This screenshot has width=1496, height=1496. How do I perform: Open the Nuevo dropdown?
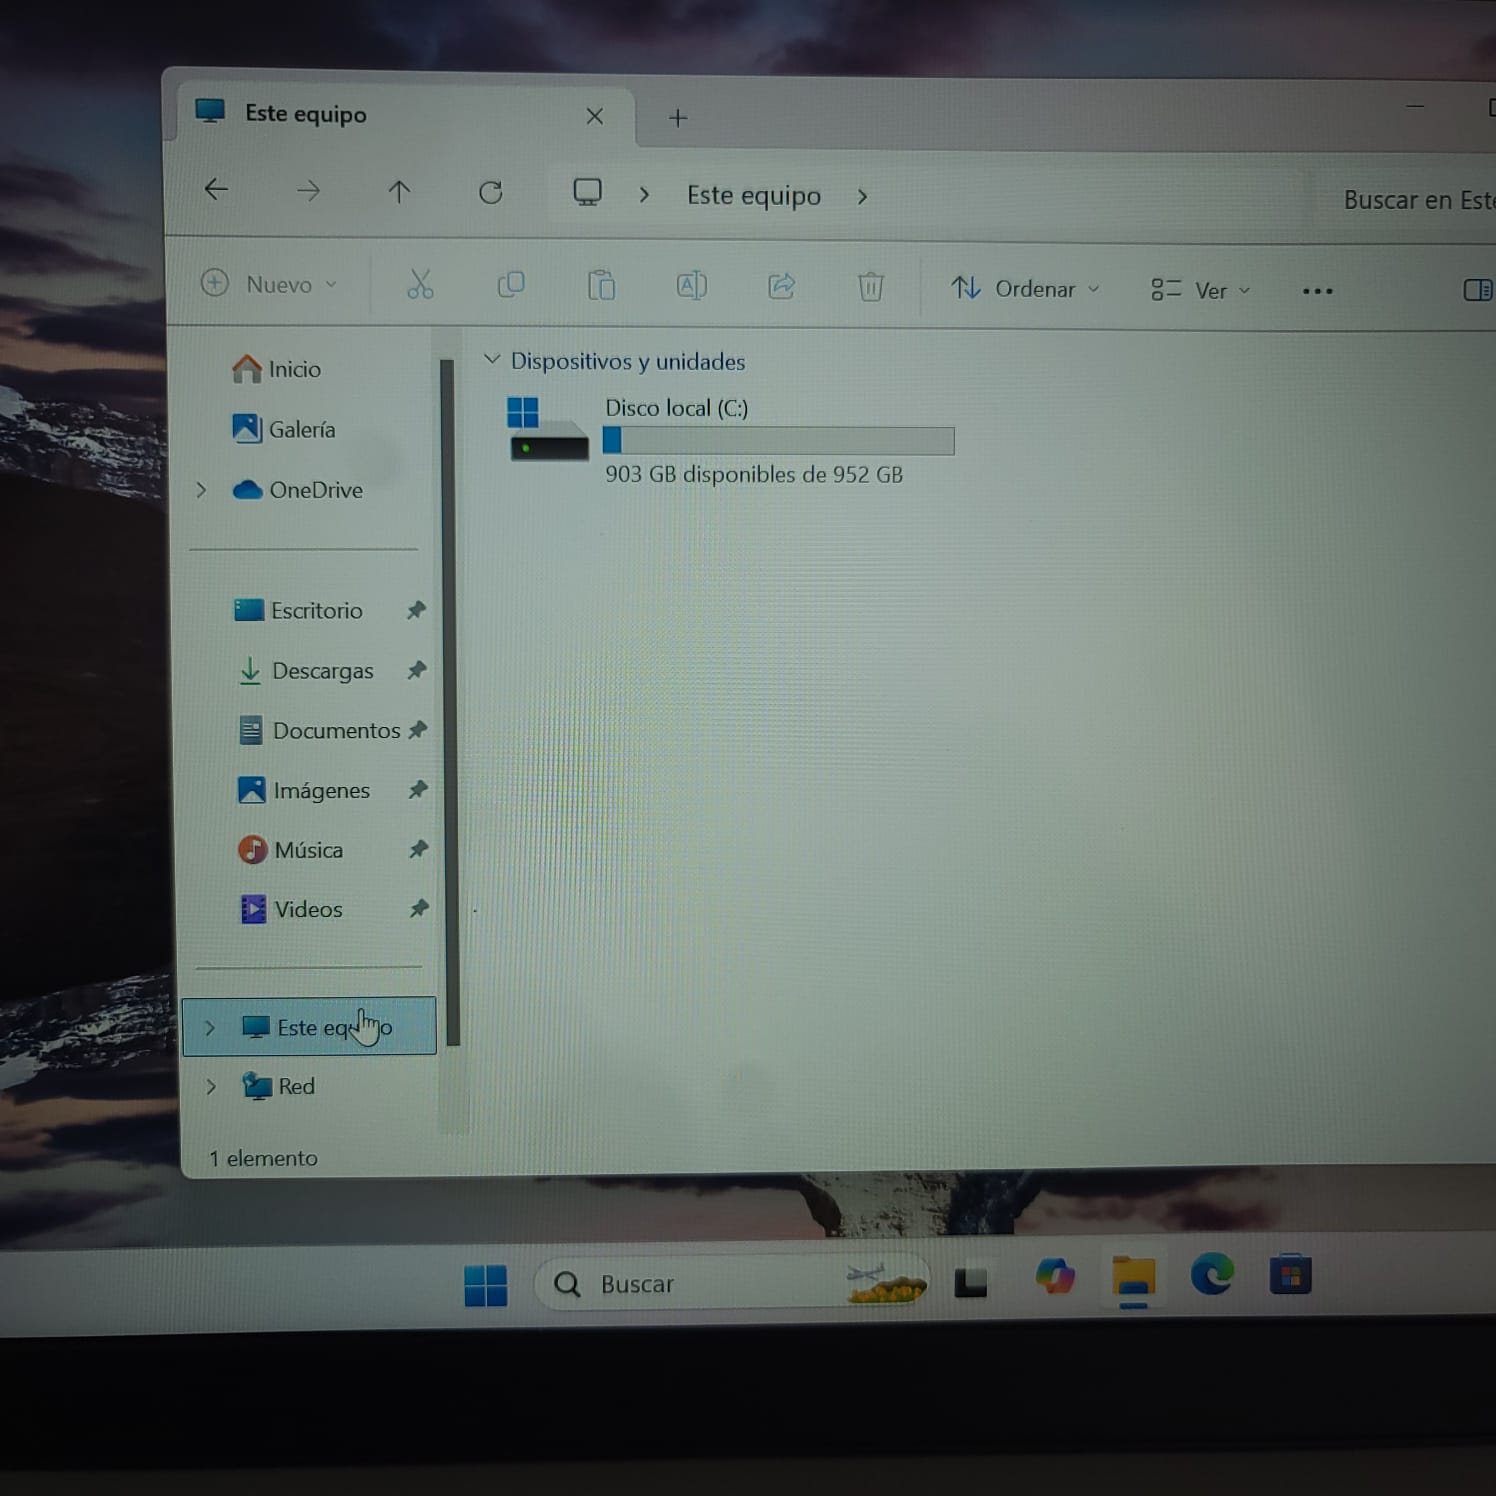click(269, 284)
